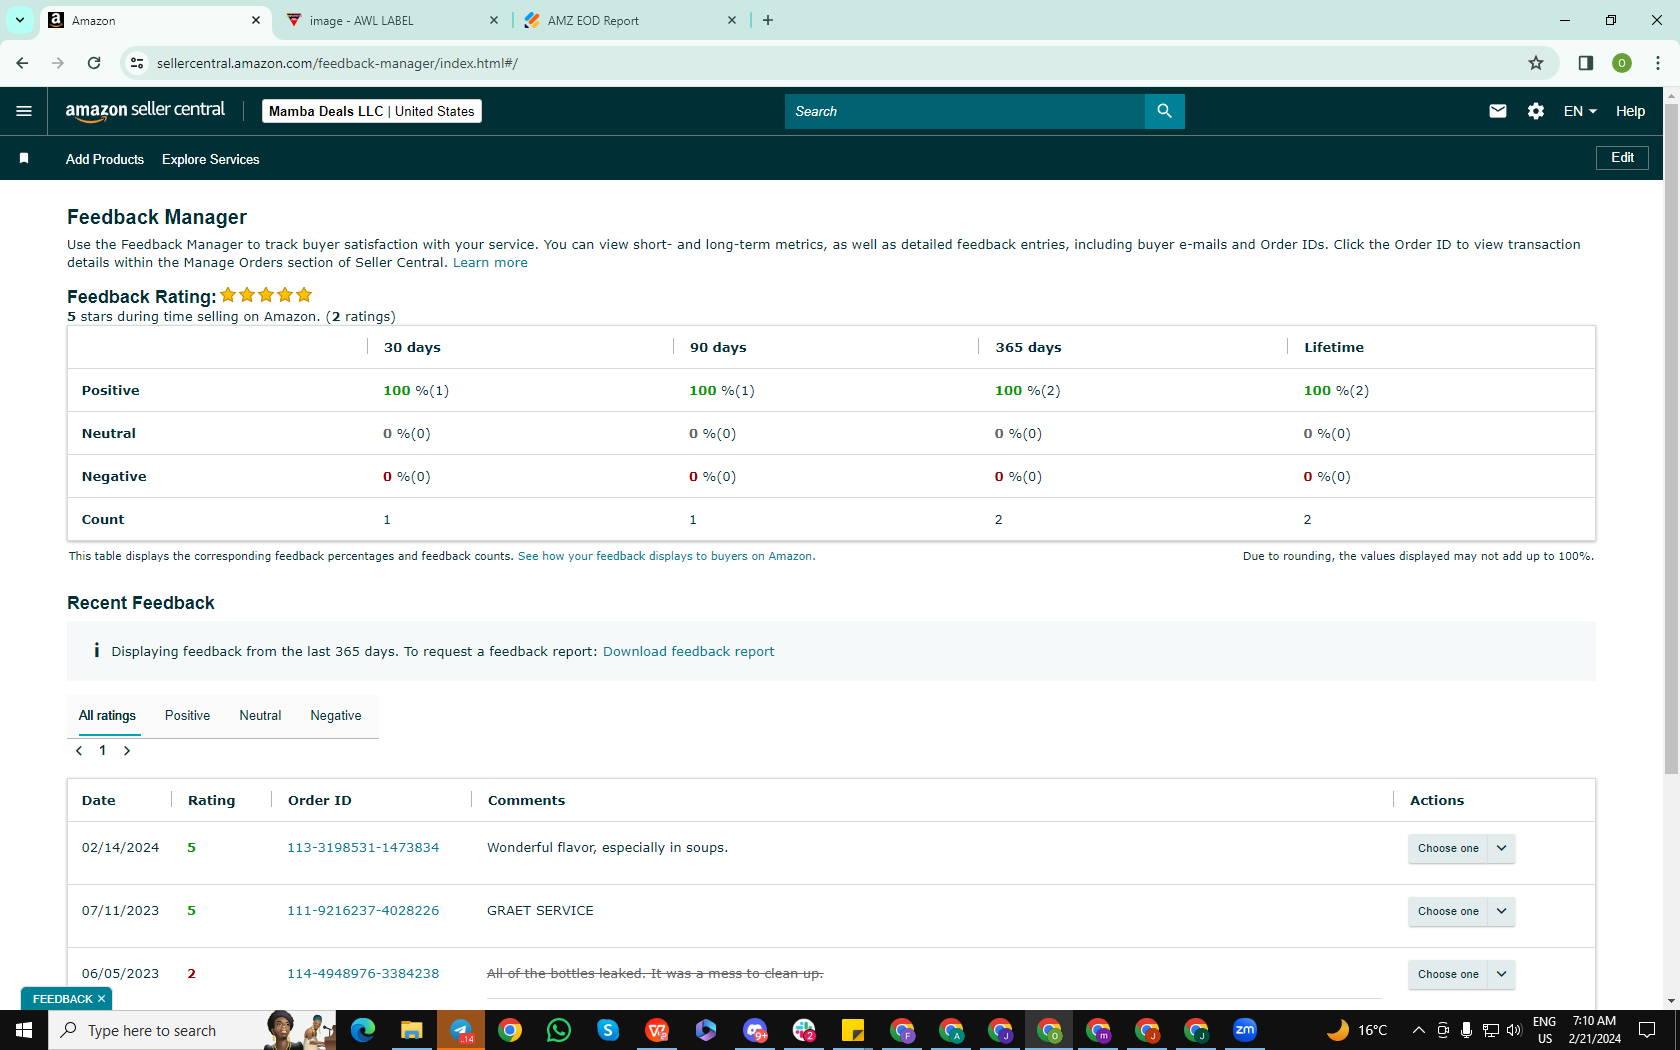View site information icon in address bar
Image resolution: width=1680 pixels, height=1050 pixels.
137,63
